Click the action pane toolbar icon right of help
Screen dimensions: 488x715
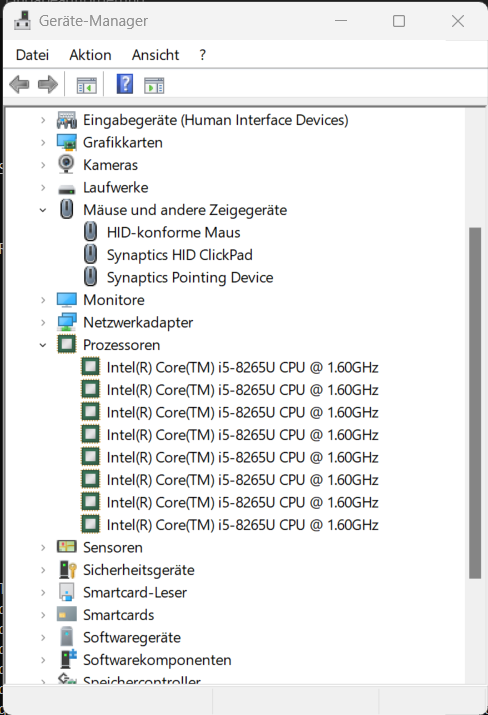pos(154,85)
